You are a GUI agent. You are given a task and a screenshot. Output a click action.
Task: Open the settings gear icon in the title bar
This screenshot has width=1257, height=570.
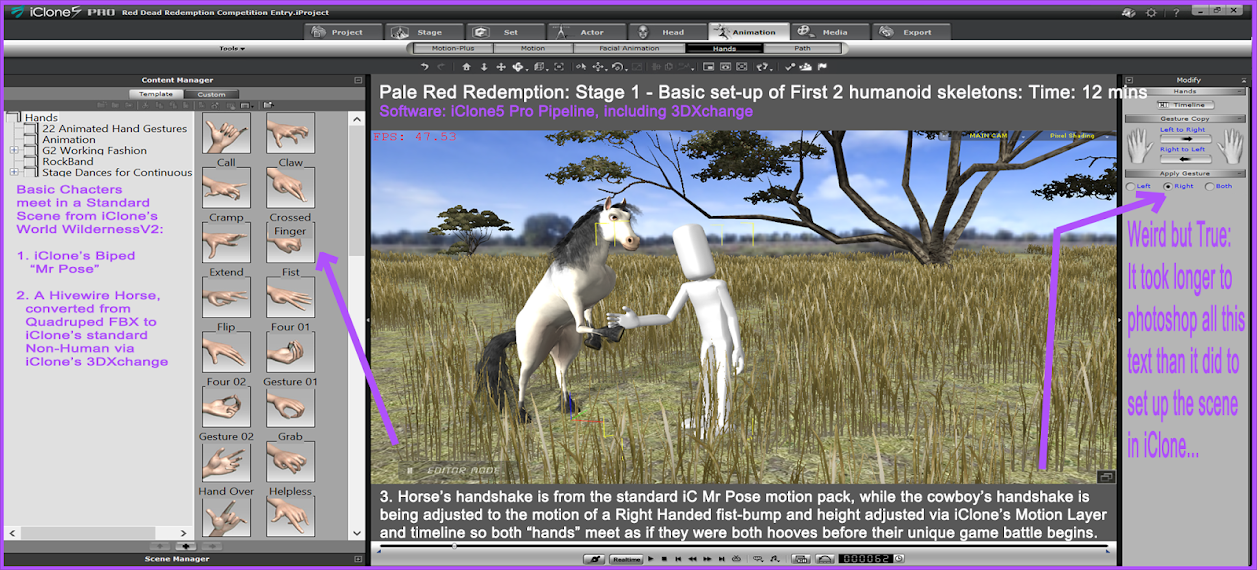click(x=1150, y=13)
